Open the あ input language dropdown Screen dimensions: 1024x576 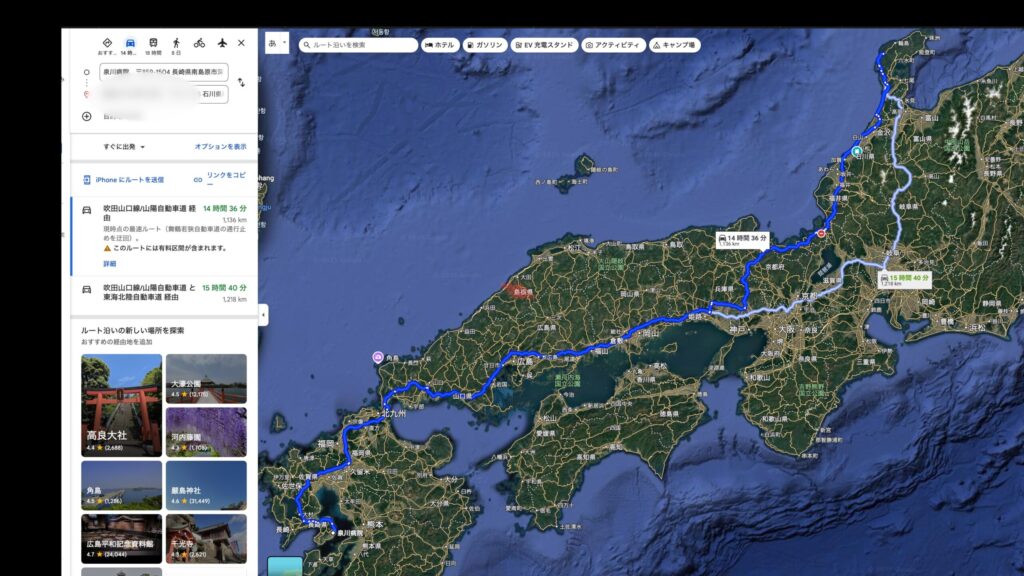pos(277,44)
